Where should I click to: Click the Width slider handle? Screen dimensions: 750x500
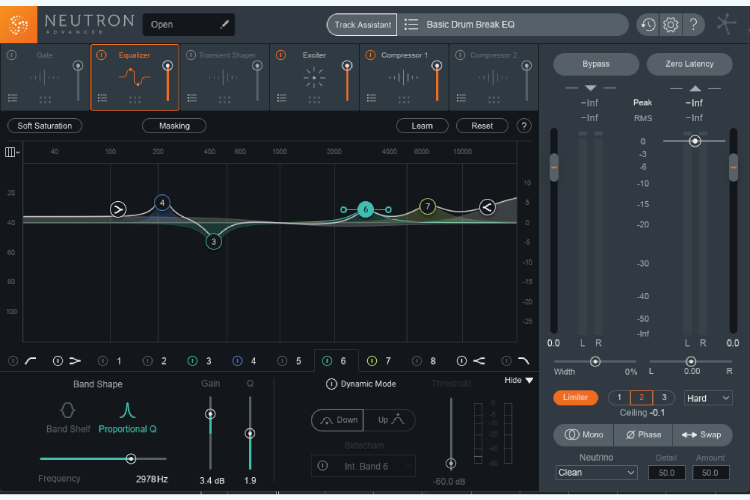pyautogui.click(x=595, y=362)
